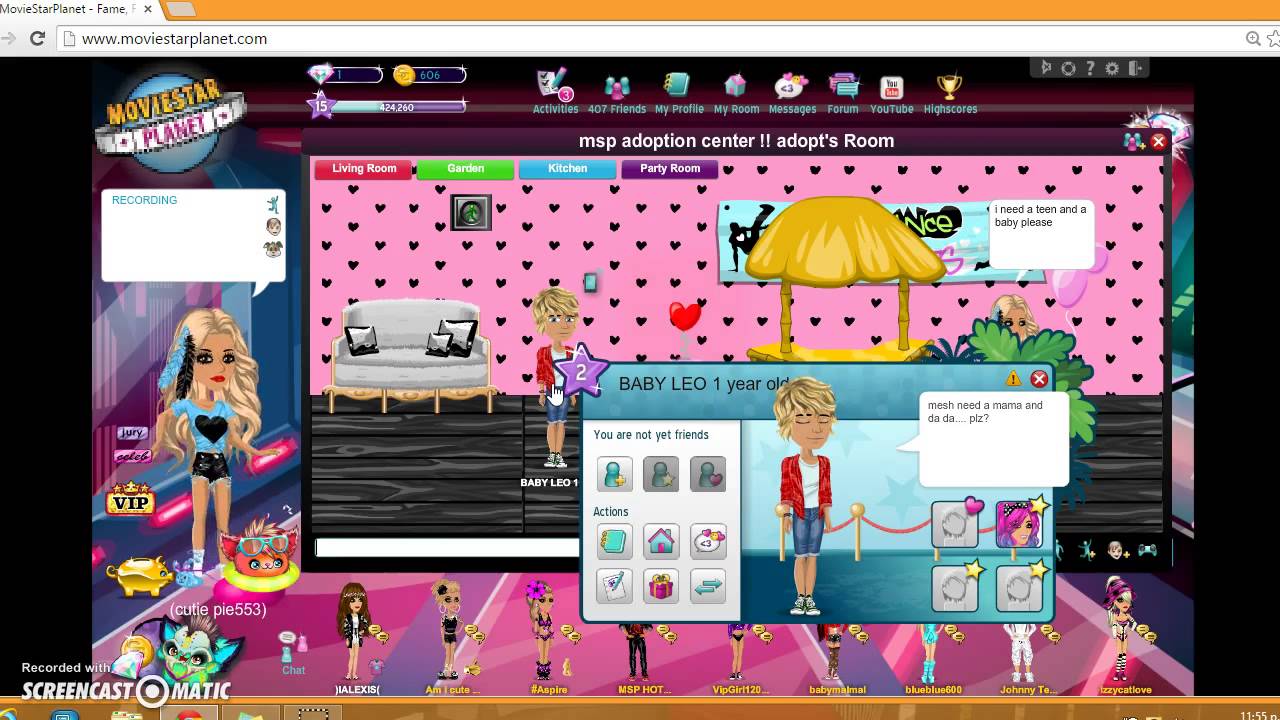Click the VIP badge

(x=130, y=498)
